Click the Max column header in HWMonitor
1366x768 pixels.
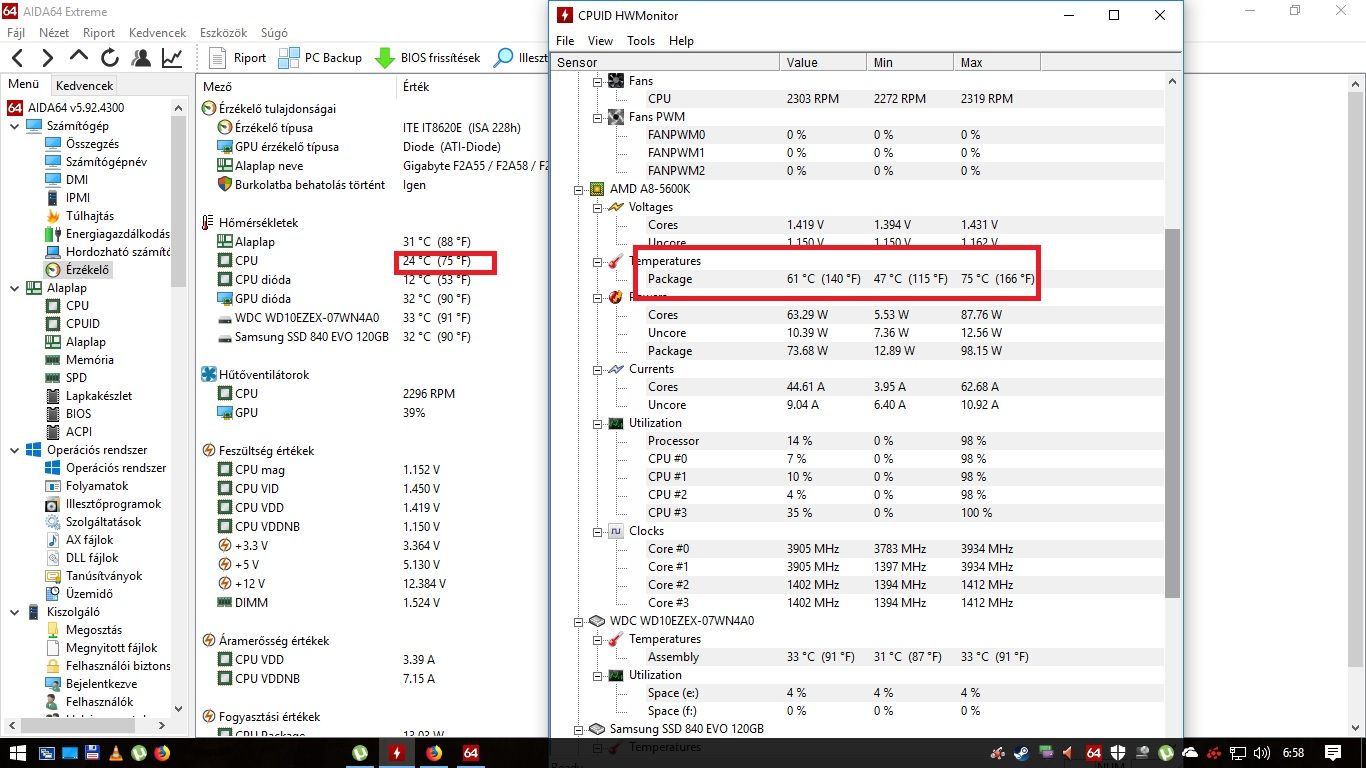point(997,62)
